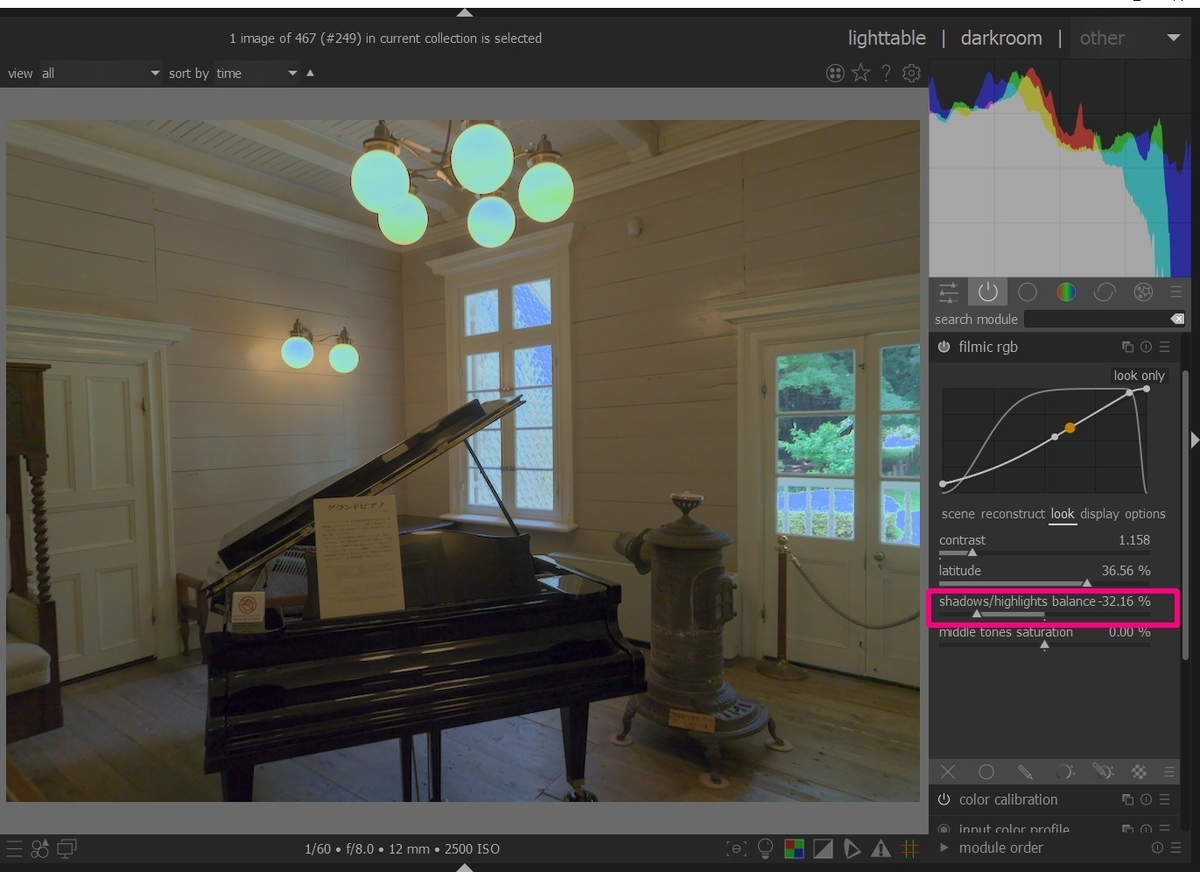The image size is (1200, 872).
Task: Open the view filter dropdown
Action: tap(100, 73)
